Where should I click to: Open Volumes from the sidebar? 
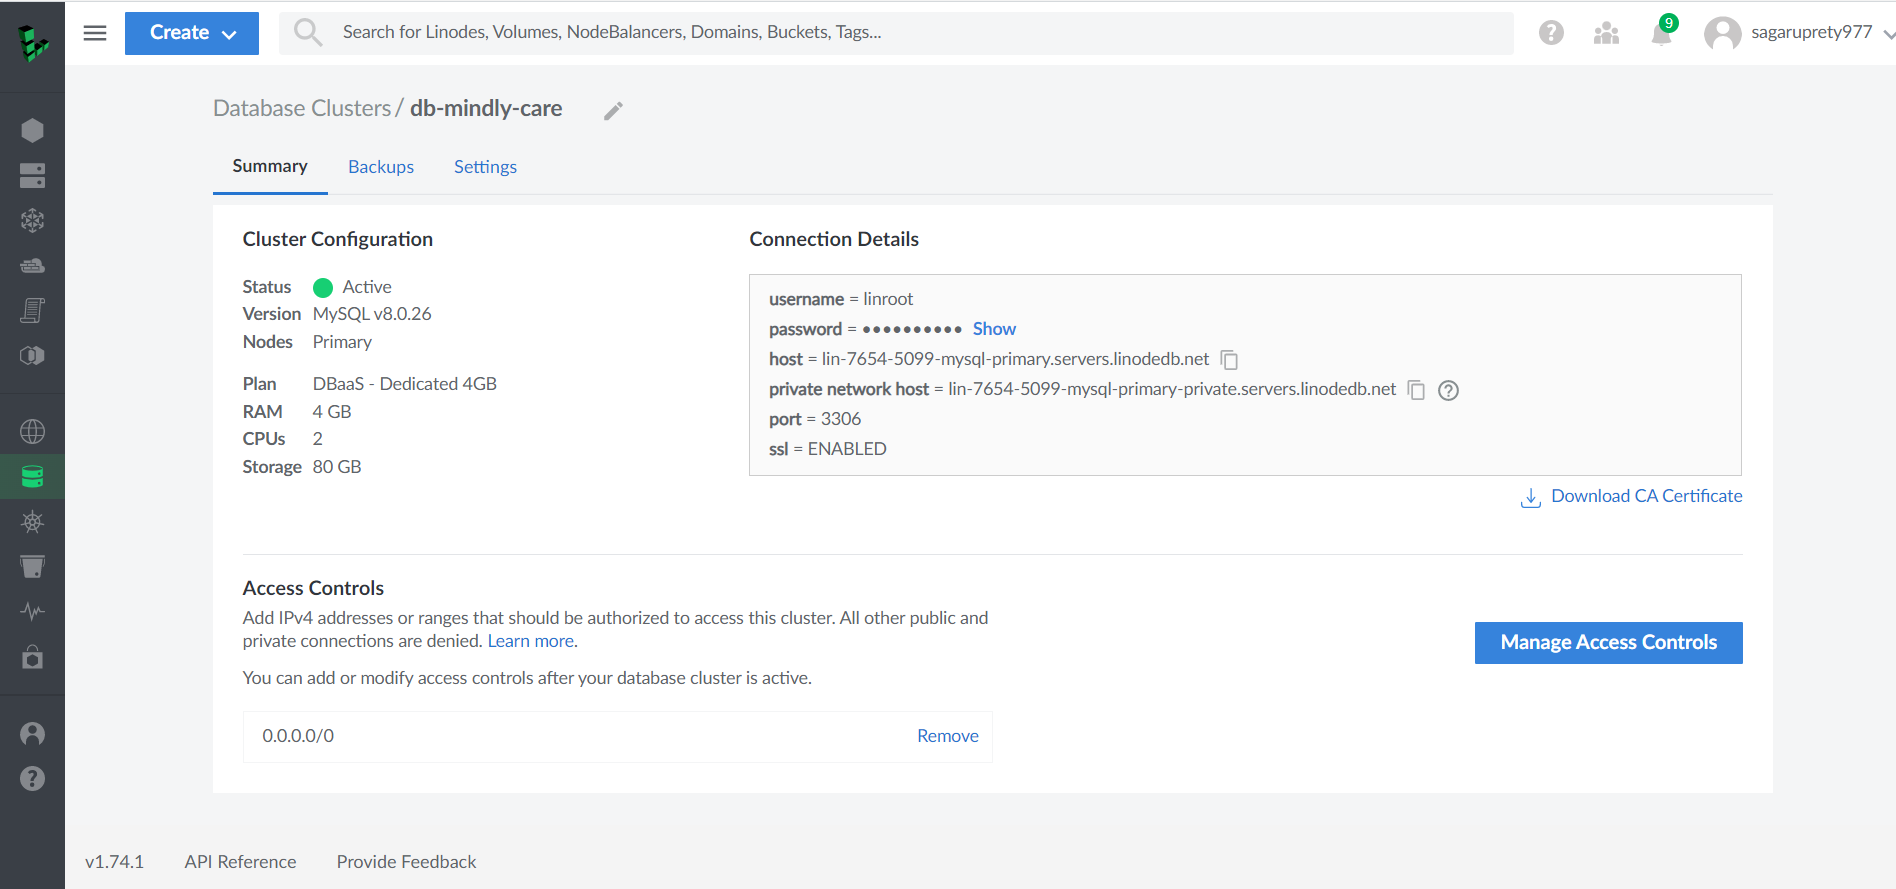[32, 175]
